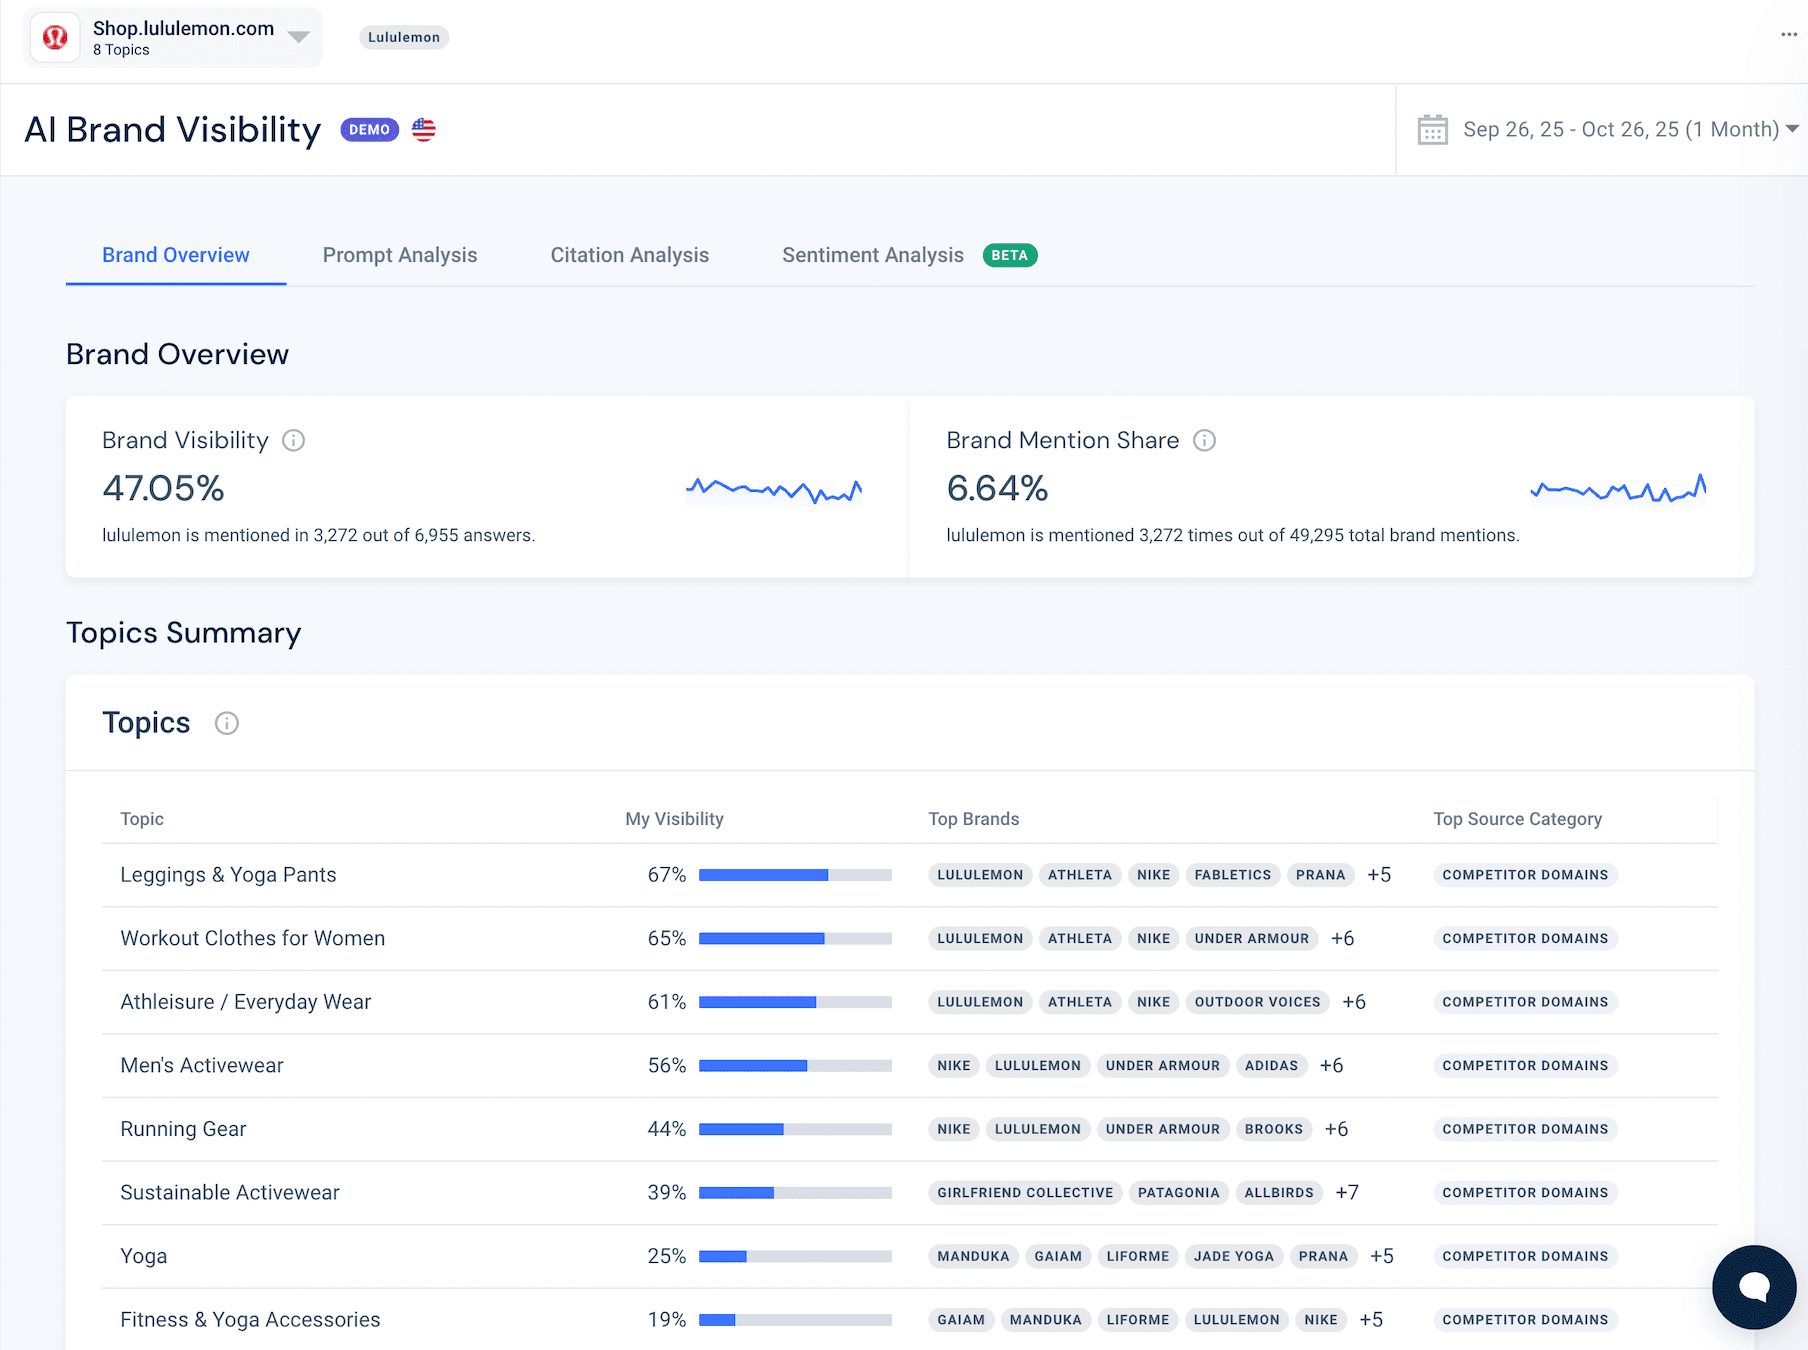This screenshot has height=1350, width=1808.
Task: Switch to the Prompt Analysis tab
Action: [399, 255]
